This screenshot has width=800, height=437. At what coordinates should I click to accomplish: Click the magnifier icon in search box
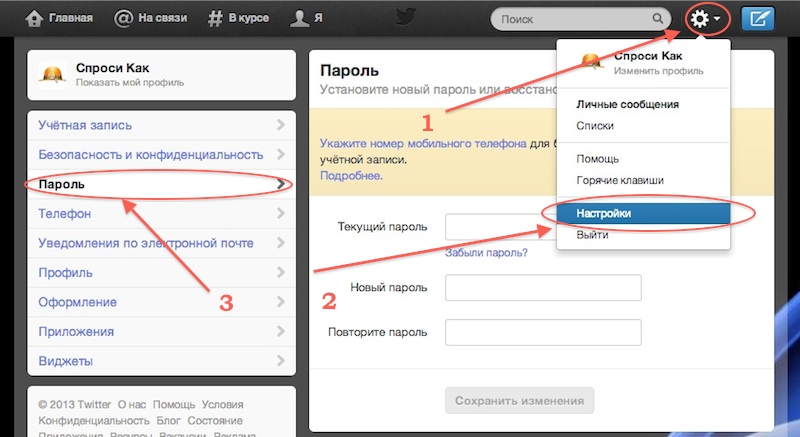tap(658, 19)
